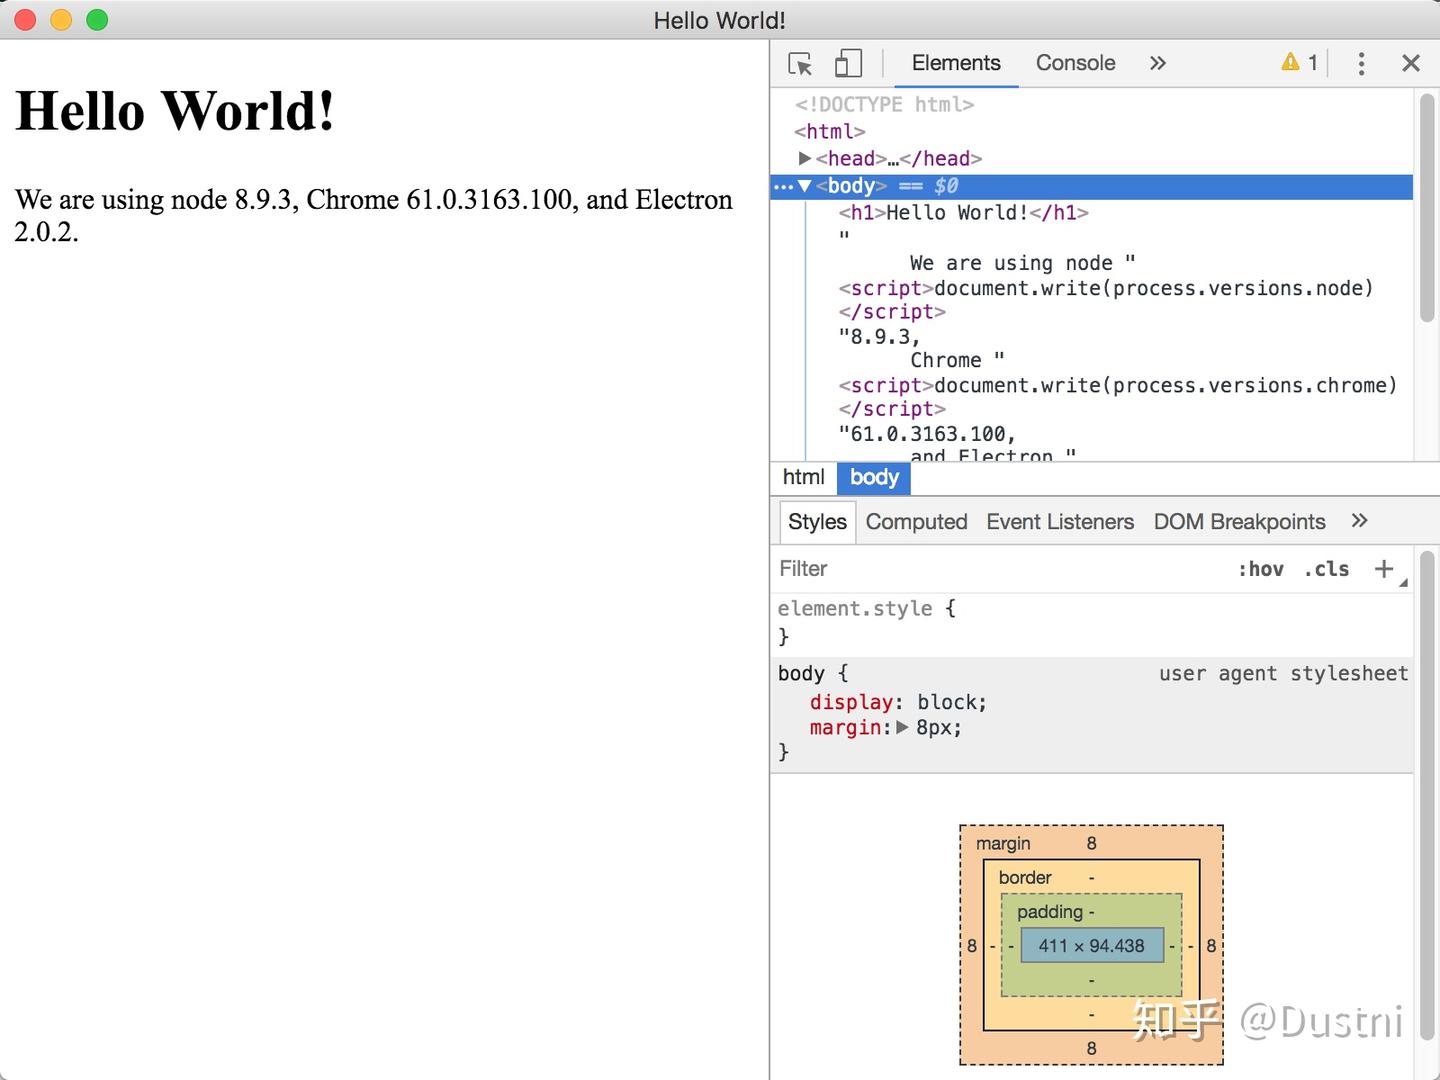Screen dimensions: 1440x1080
Task: Expand the margin shorthand property triangle
Action: click(902, 728)
